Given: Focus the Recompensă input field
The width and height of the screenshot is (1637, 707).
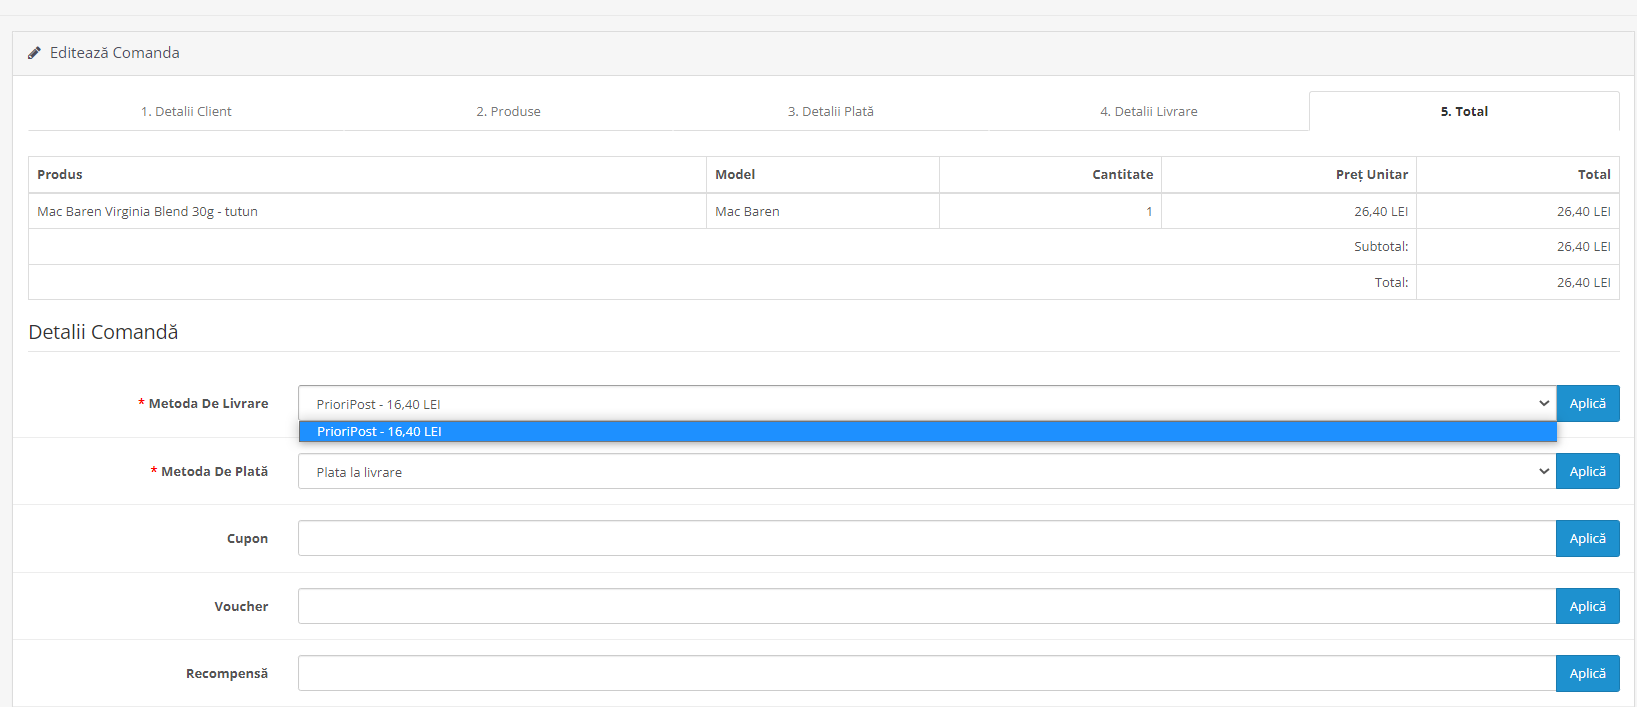Looking at the screenshot, I should tap(927, 673).
